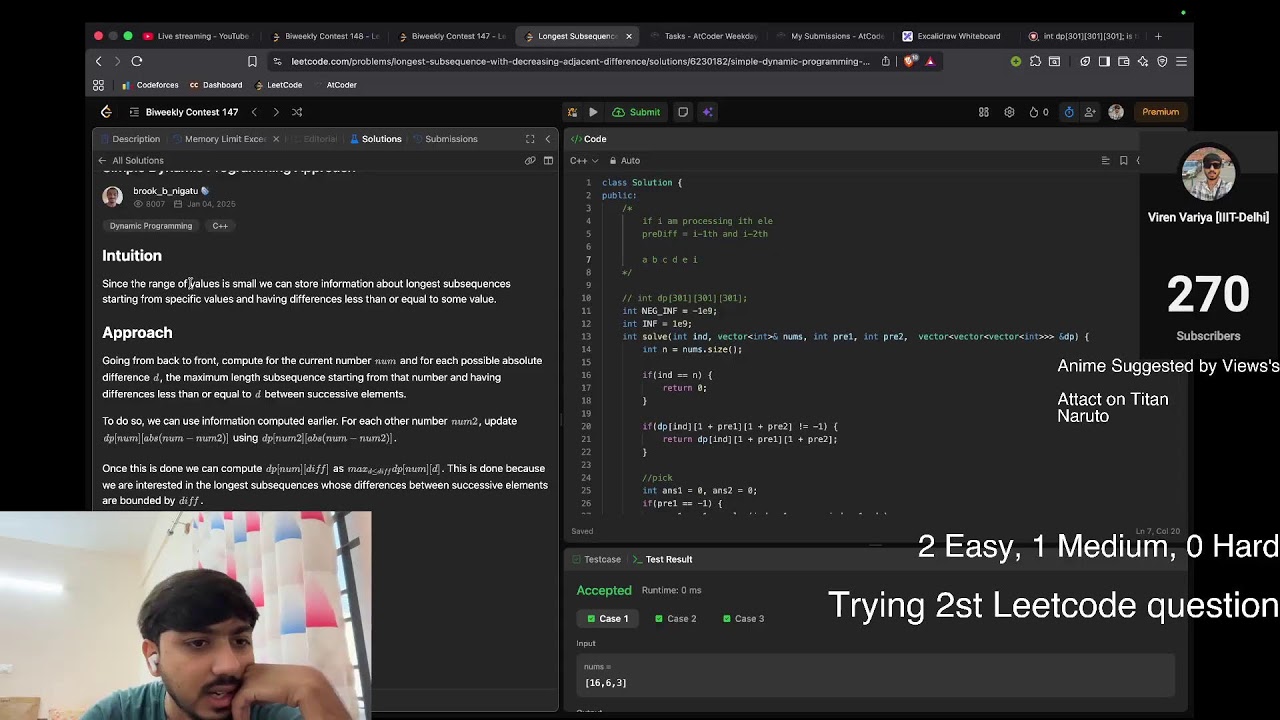Submit the solution
Image resolution: width=1280 pixels, height=720 pixels.
tap(636, 112)
